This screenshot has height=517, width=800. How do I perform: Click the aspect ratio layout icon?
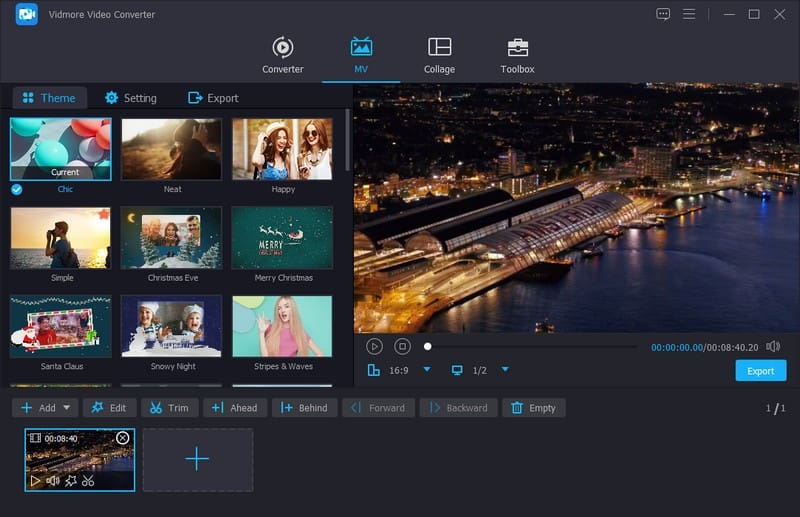pyautogui.click(x=373, y=370)
